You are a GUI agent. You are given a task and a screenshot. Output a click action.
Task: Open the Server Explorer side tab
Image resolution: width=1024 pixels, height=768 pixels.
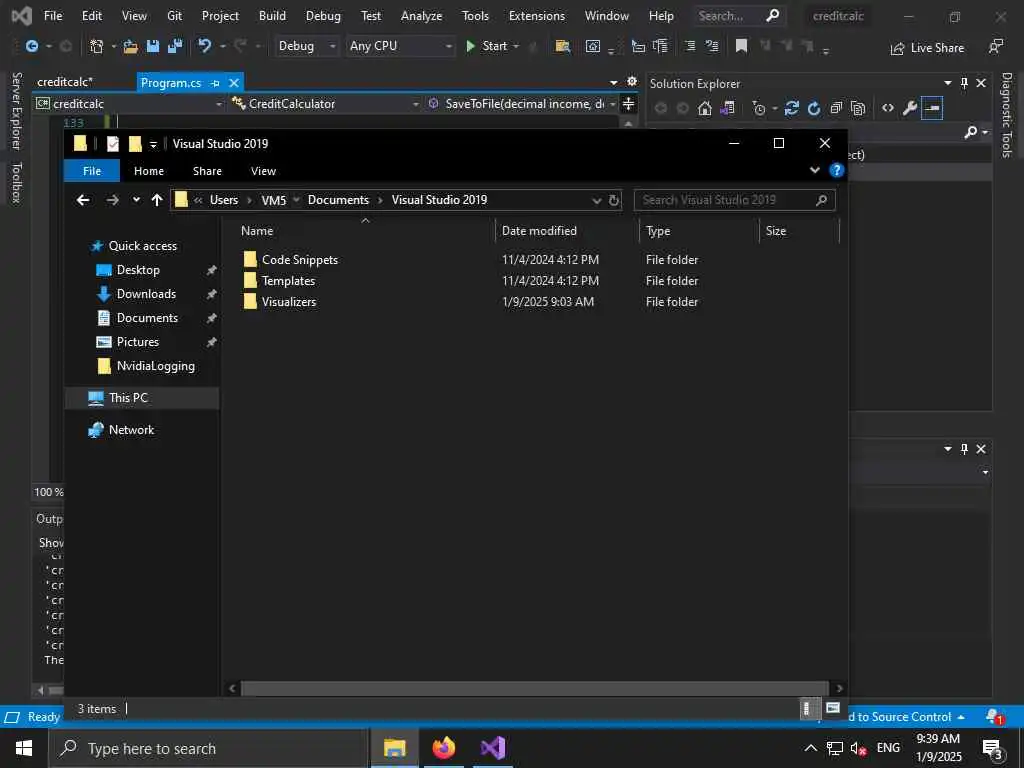[17, 111]
